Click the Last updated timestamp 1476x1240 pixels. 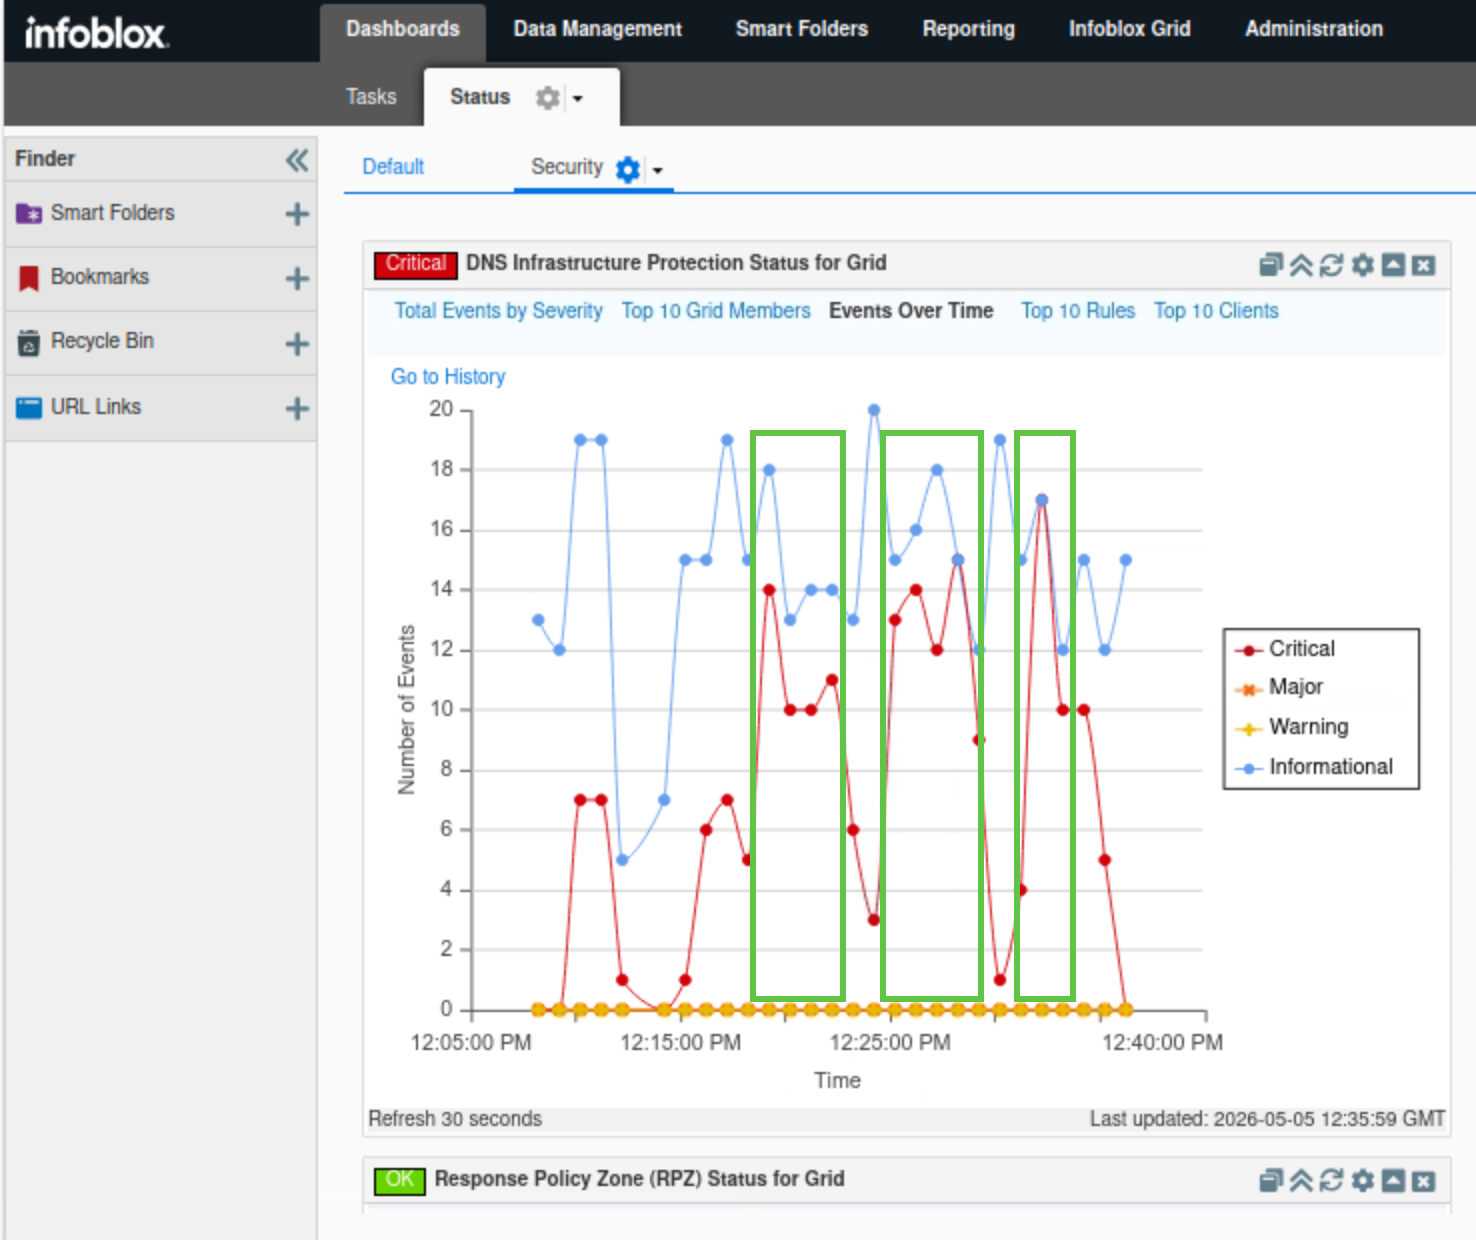[x=1267, y=1119]
